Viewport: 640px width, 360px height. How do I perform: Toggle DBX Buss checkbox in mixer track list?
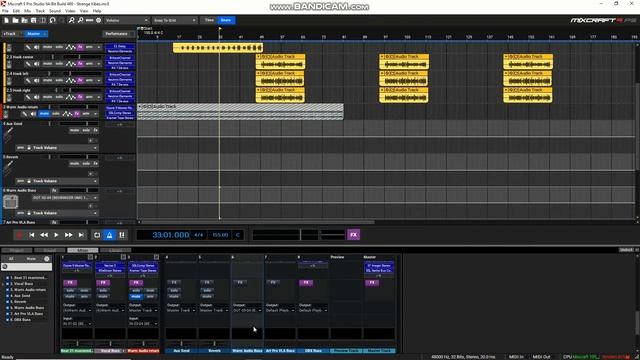pos(7,320)
